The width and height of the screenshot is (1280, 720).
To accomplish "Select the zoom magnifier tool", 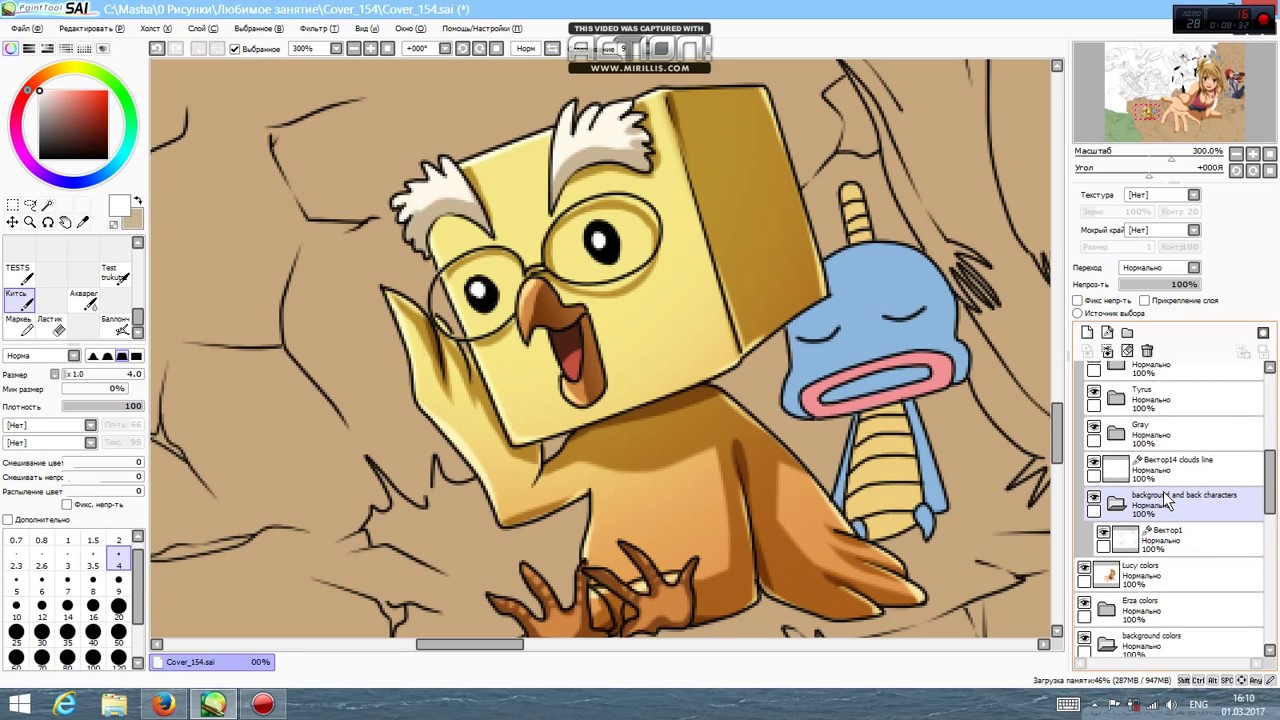I will point(30,222).
